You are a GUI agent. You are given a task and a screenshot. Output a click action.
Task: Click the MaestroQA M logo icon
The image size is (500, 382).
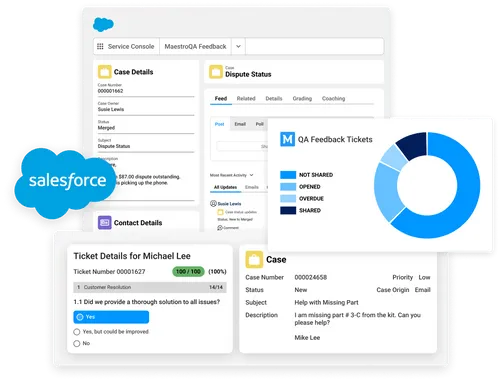click(287, 139)
